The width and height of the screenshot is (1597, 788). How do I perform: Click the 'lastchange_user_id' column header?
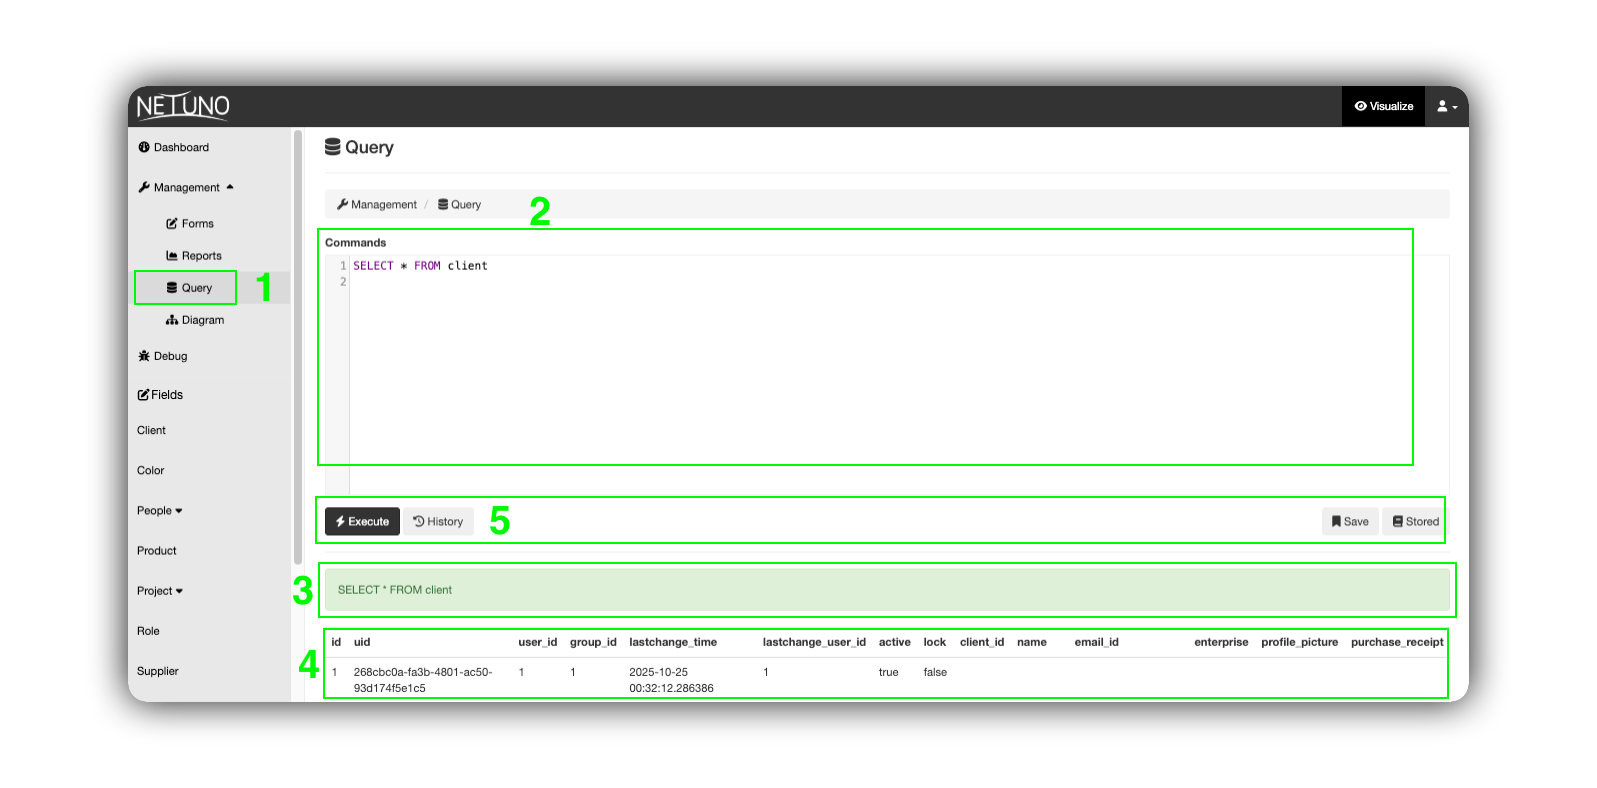(x=814, y=642)
